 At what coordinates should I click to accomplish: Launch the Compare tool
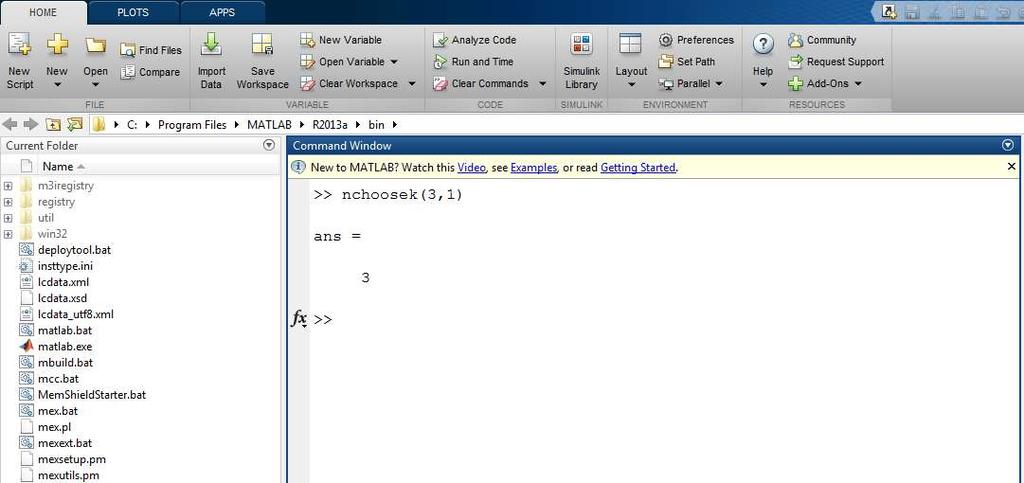[150, 72]
